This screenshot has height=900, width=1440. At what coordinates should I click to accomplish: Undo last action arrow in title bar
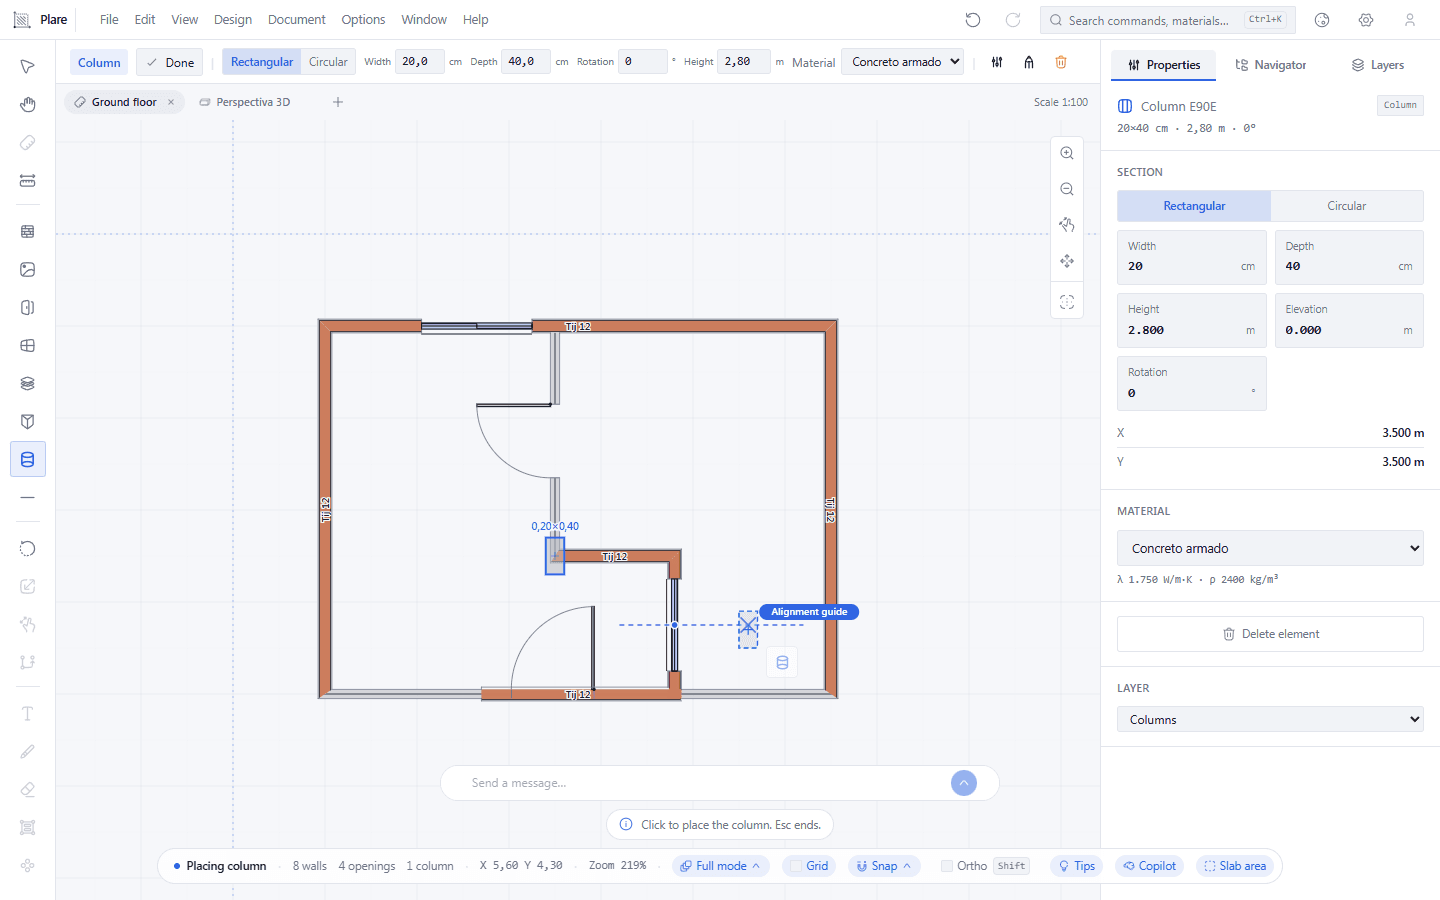coord(973,20)
